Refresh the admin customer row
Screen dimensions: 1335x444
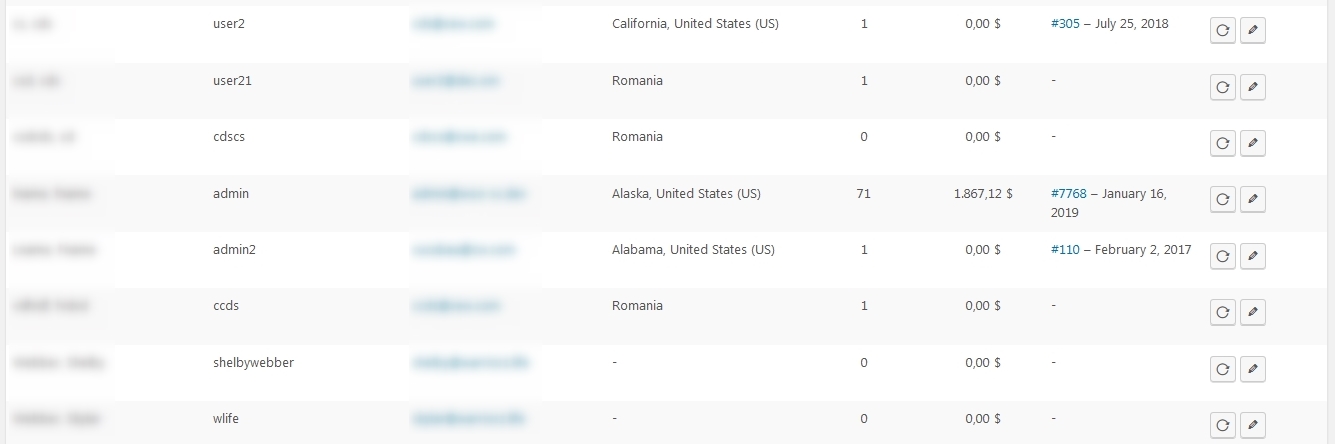pos(1222,200)
